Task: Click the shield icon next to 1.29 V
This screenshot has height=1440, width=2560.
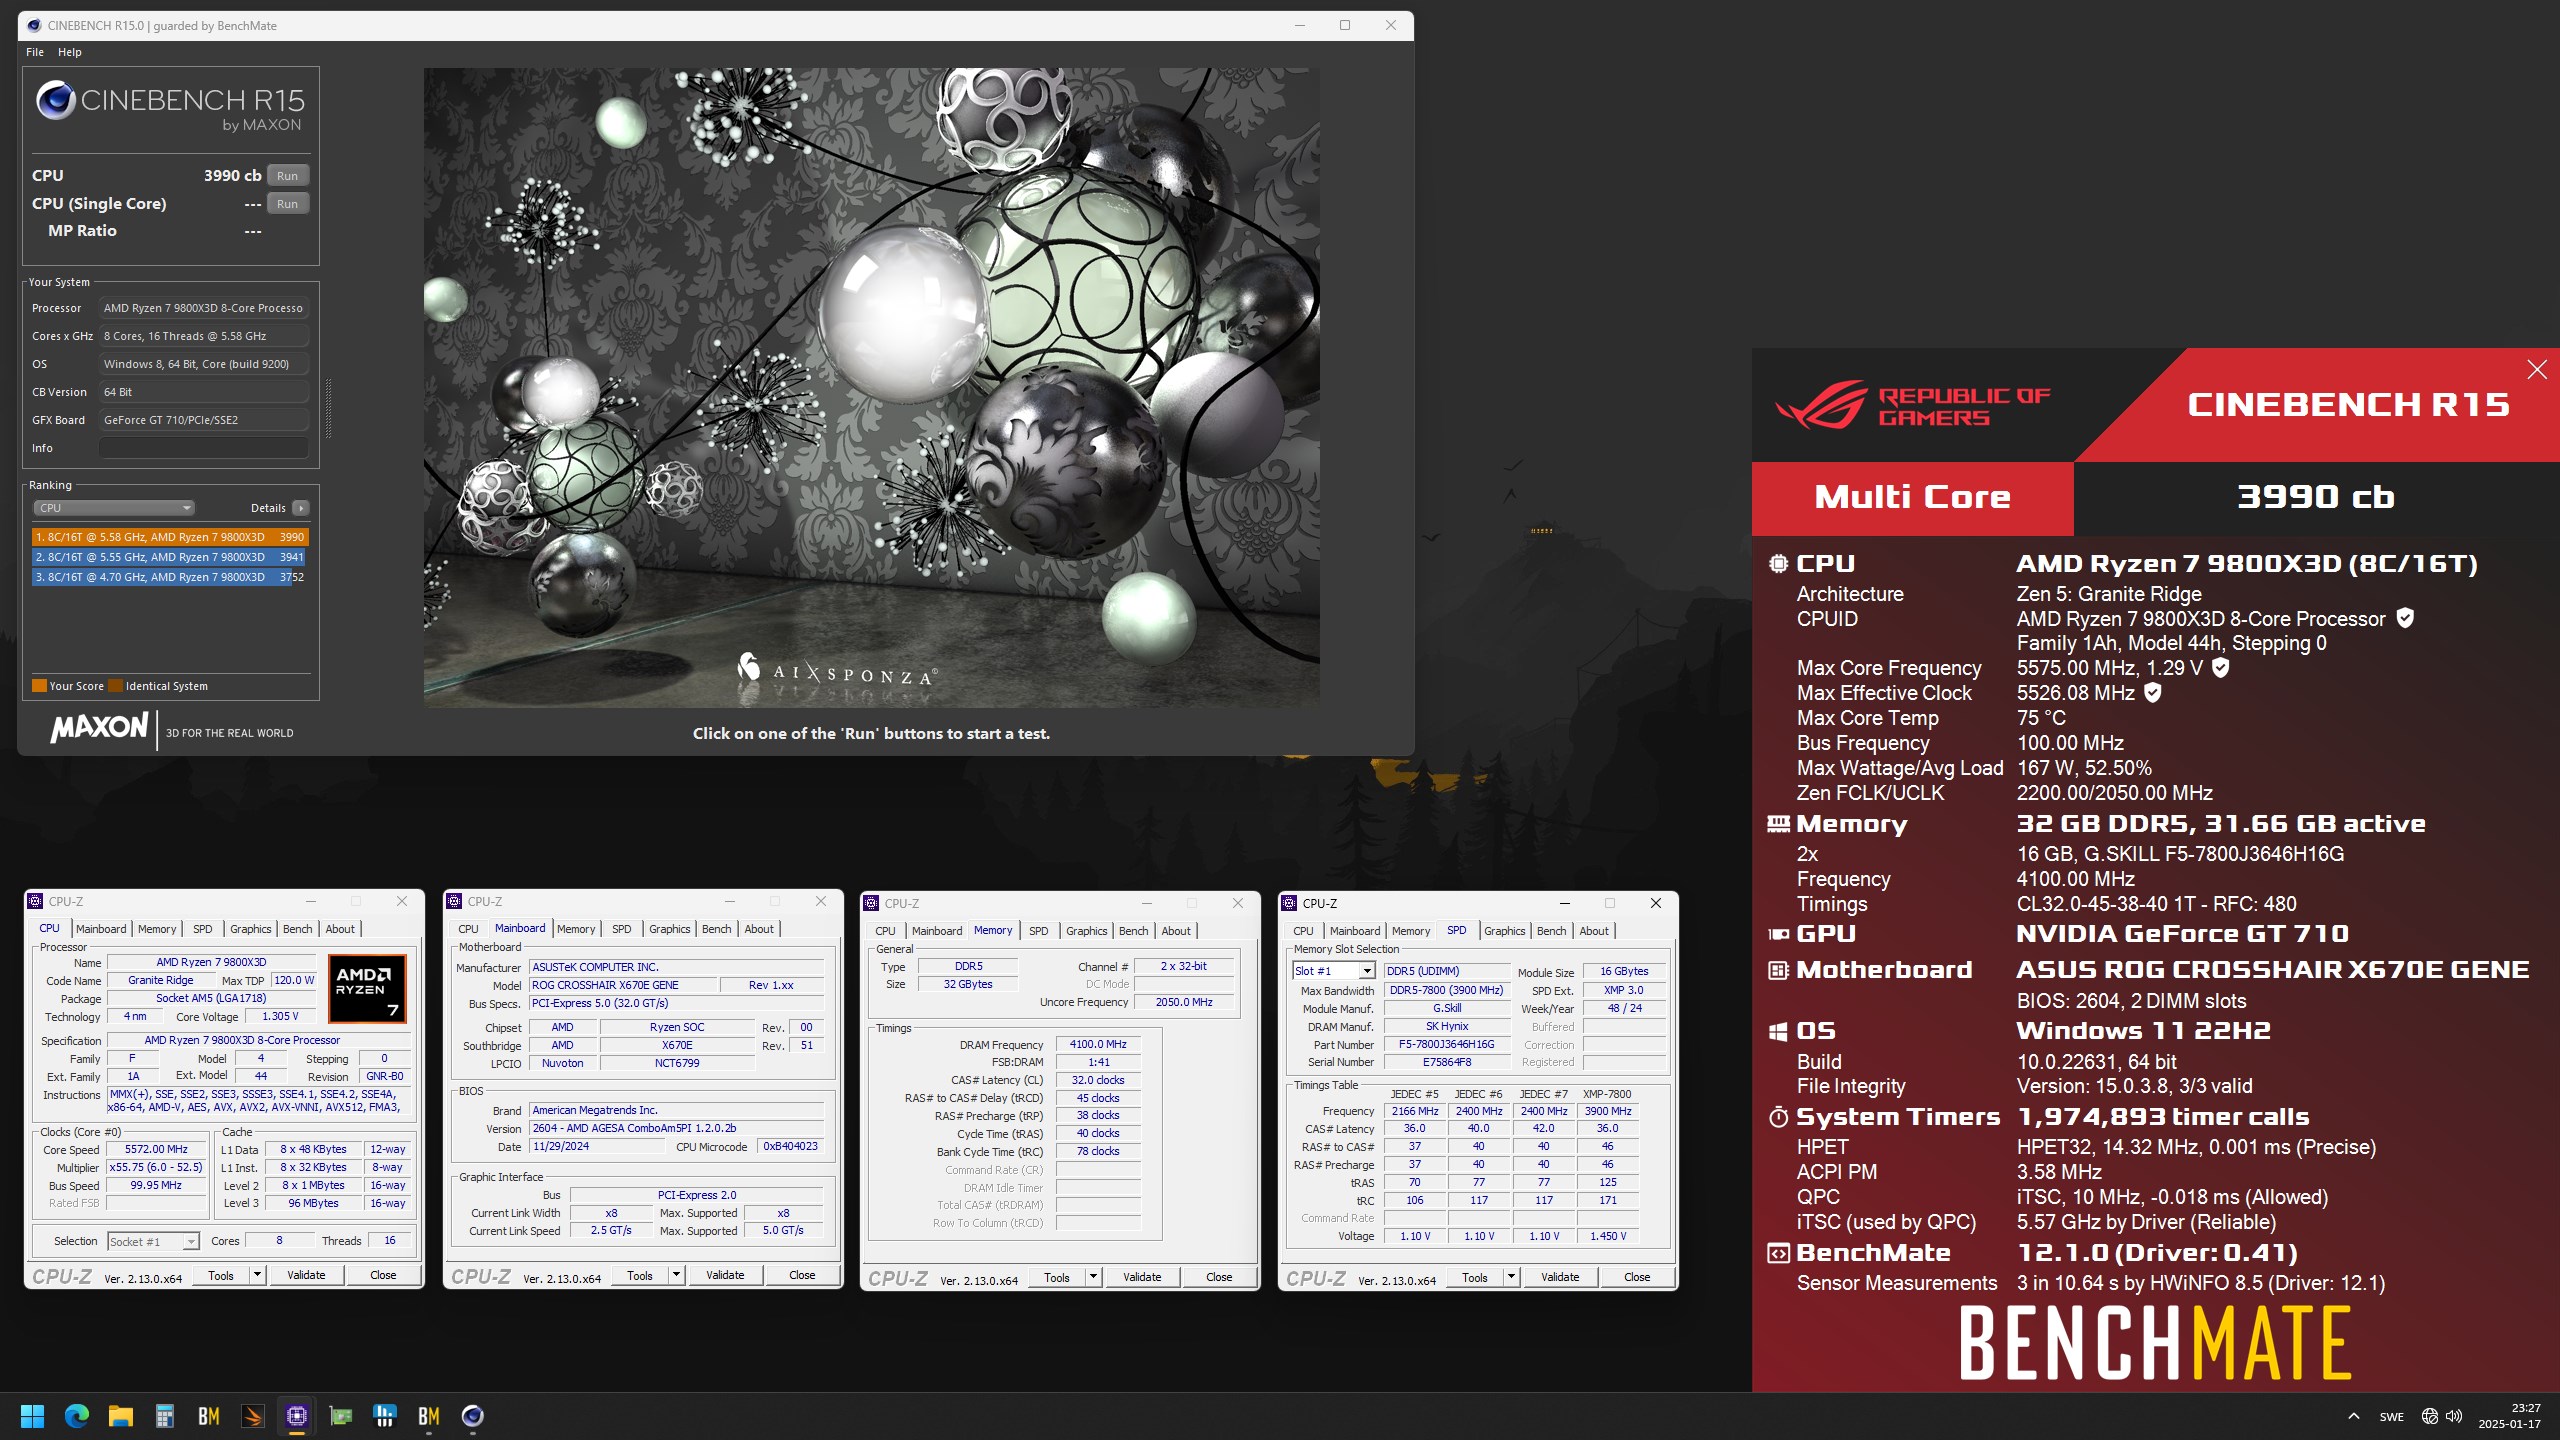Action: point(2220,667)
